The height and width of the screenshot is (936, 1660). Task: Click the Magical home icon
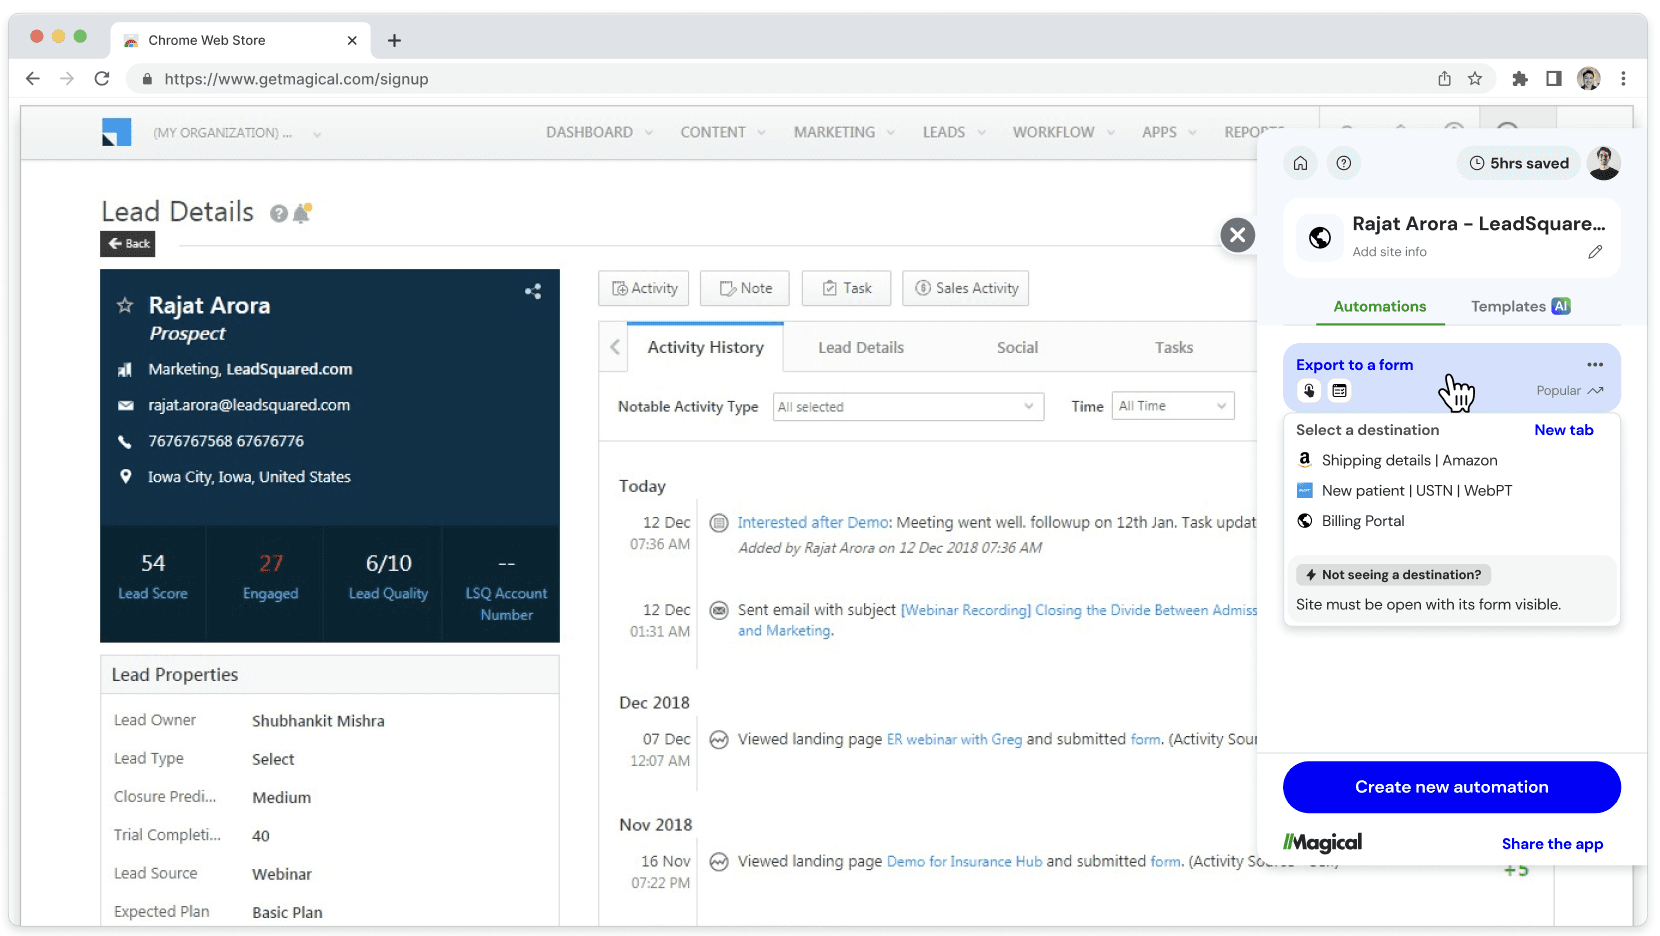(1300, 163)
